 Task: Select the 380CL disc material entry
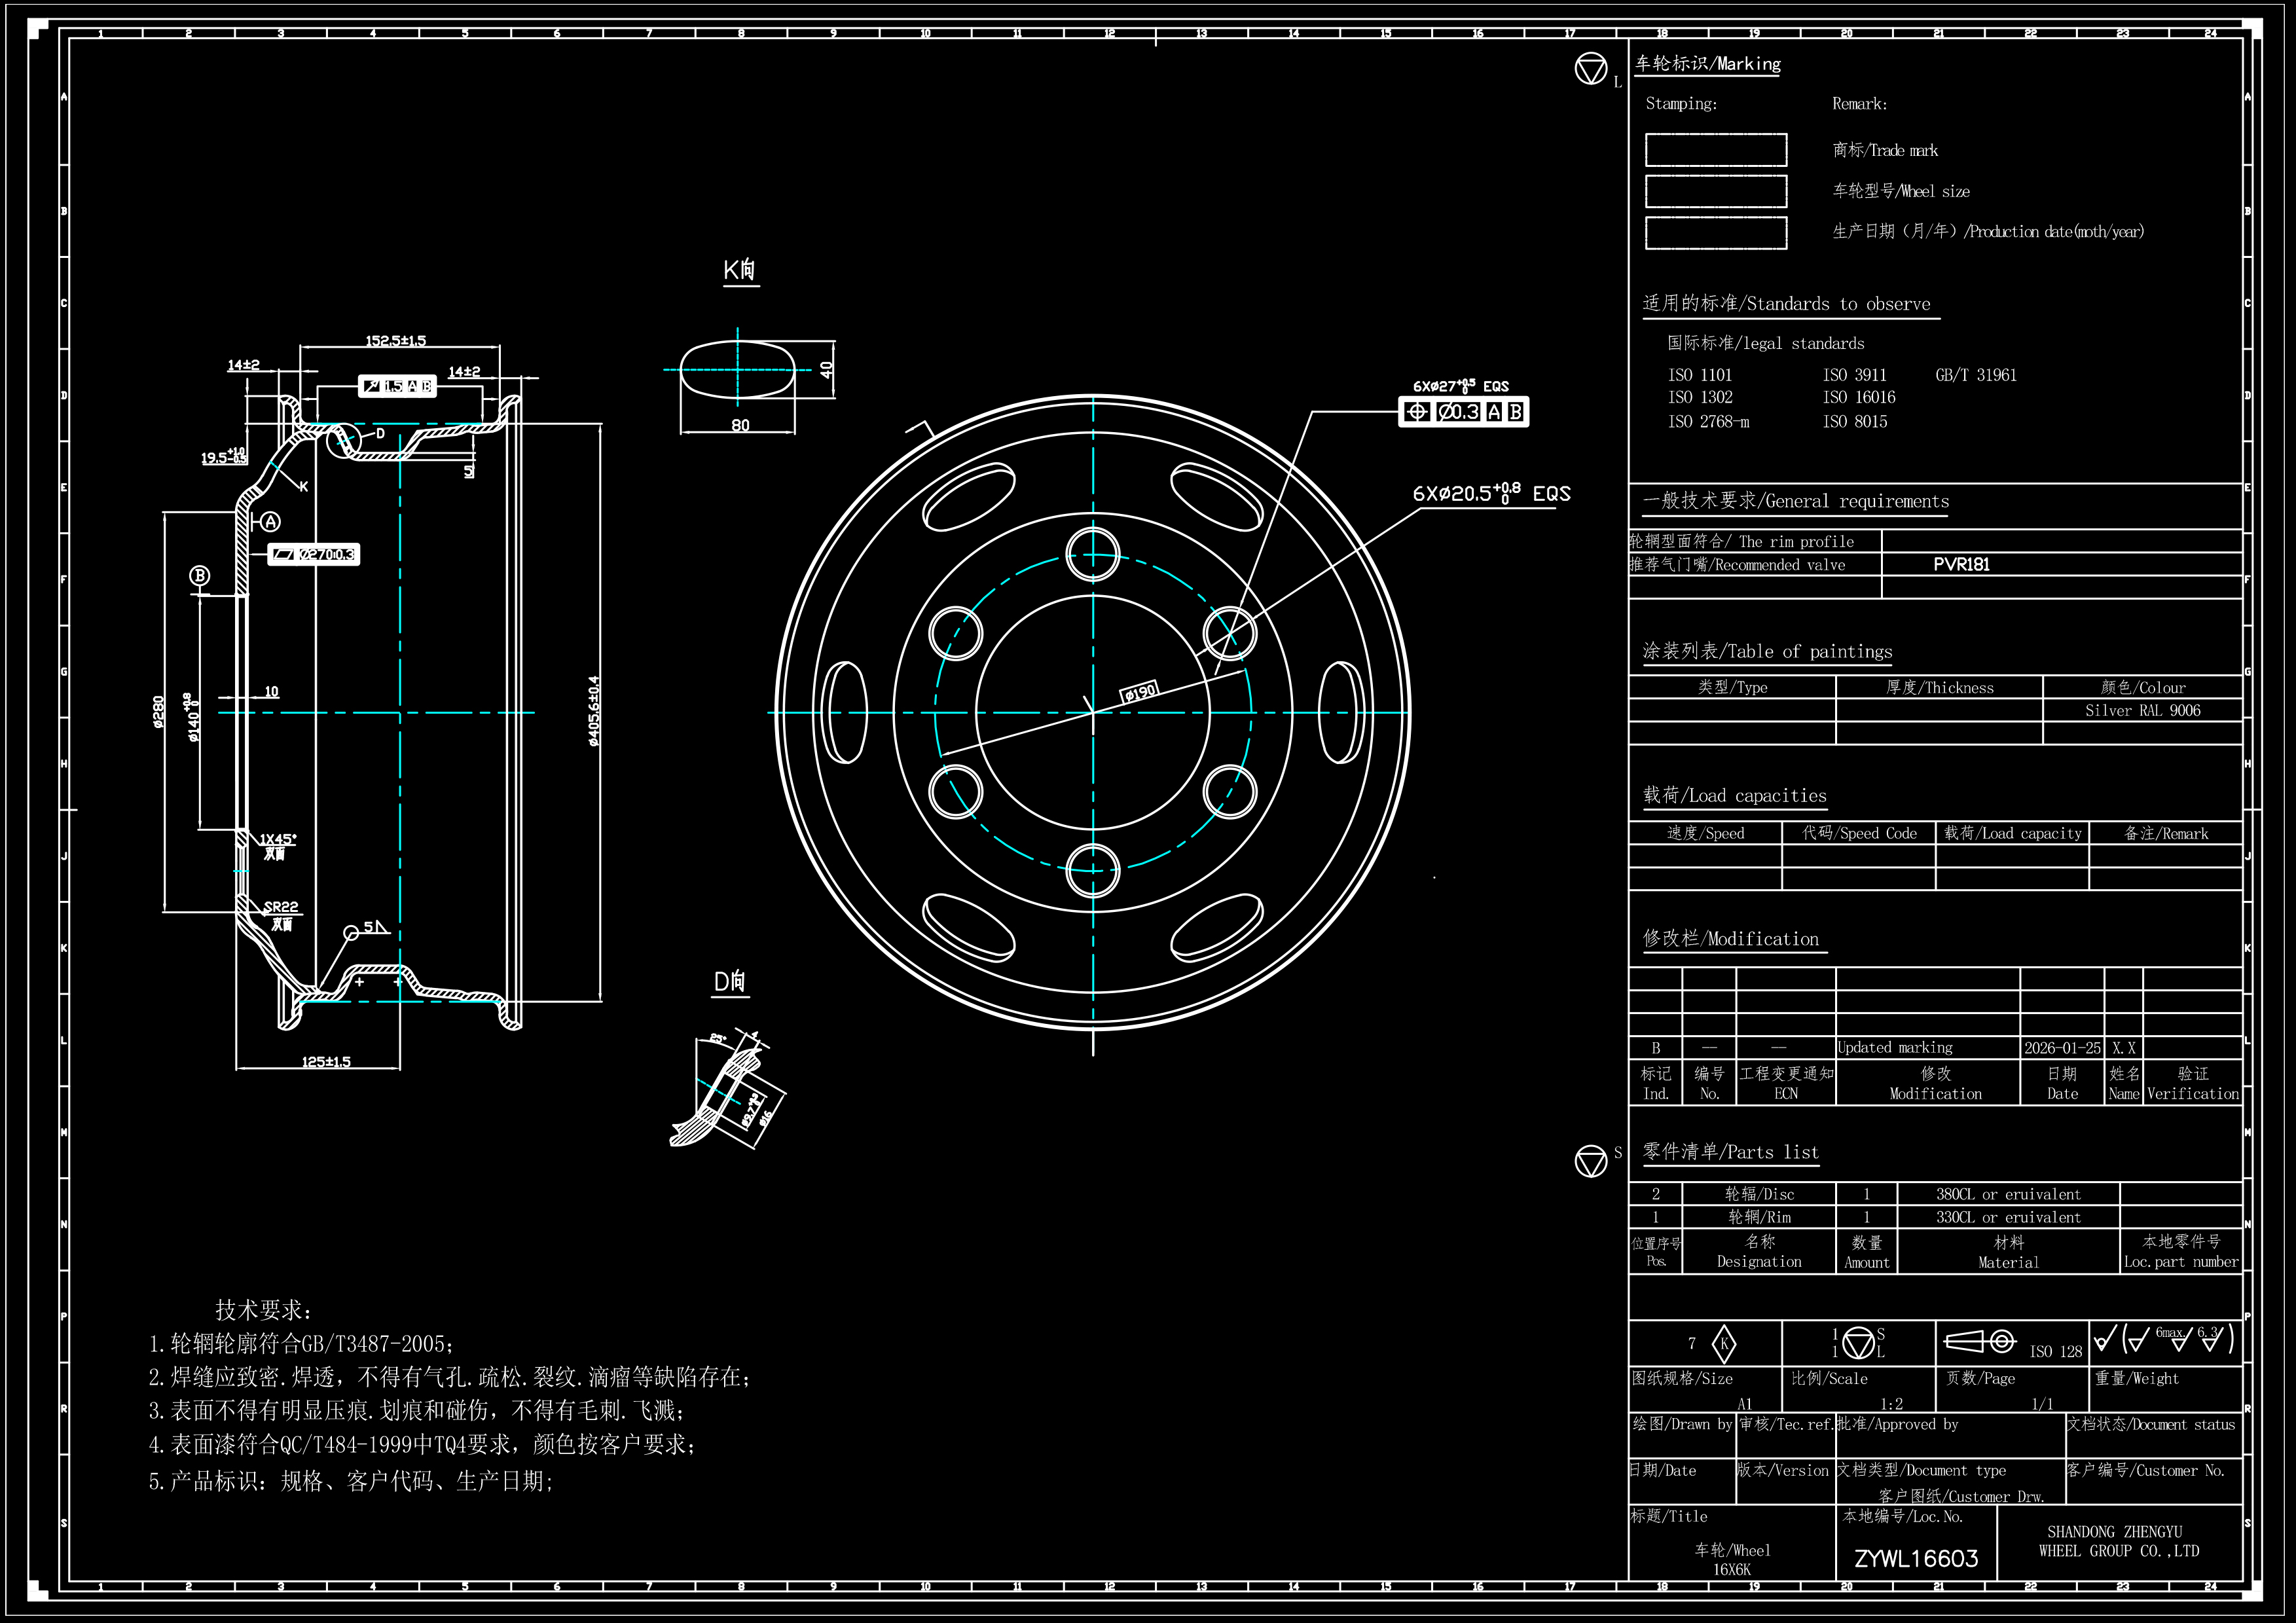2007,1194
